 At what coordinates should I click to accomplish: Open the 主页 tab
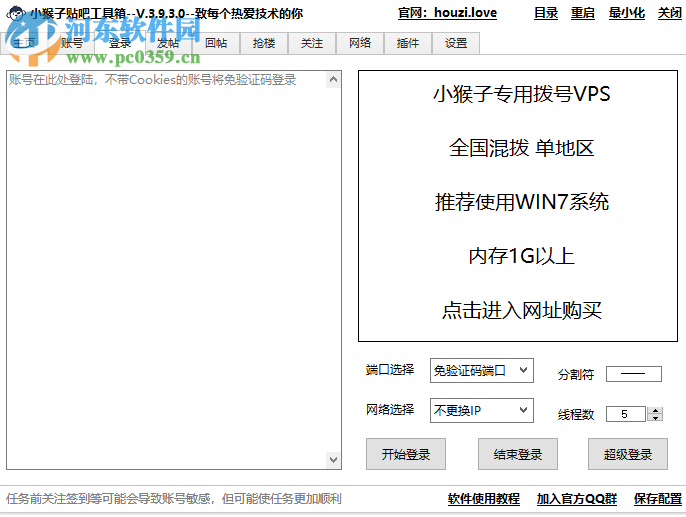[24, 43]
